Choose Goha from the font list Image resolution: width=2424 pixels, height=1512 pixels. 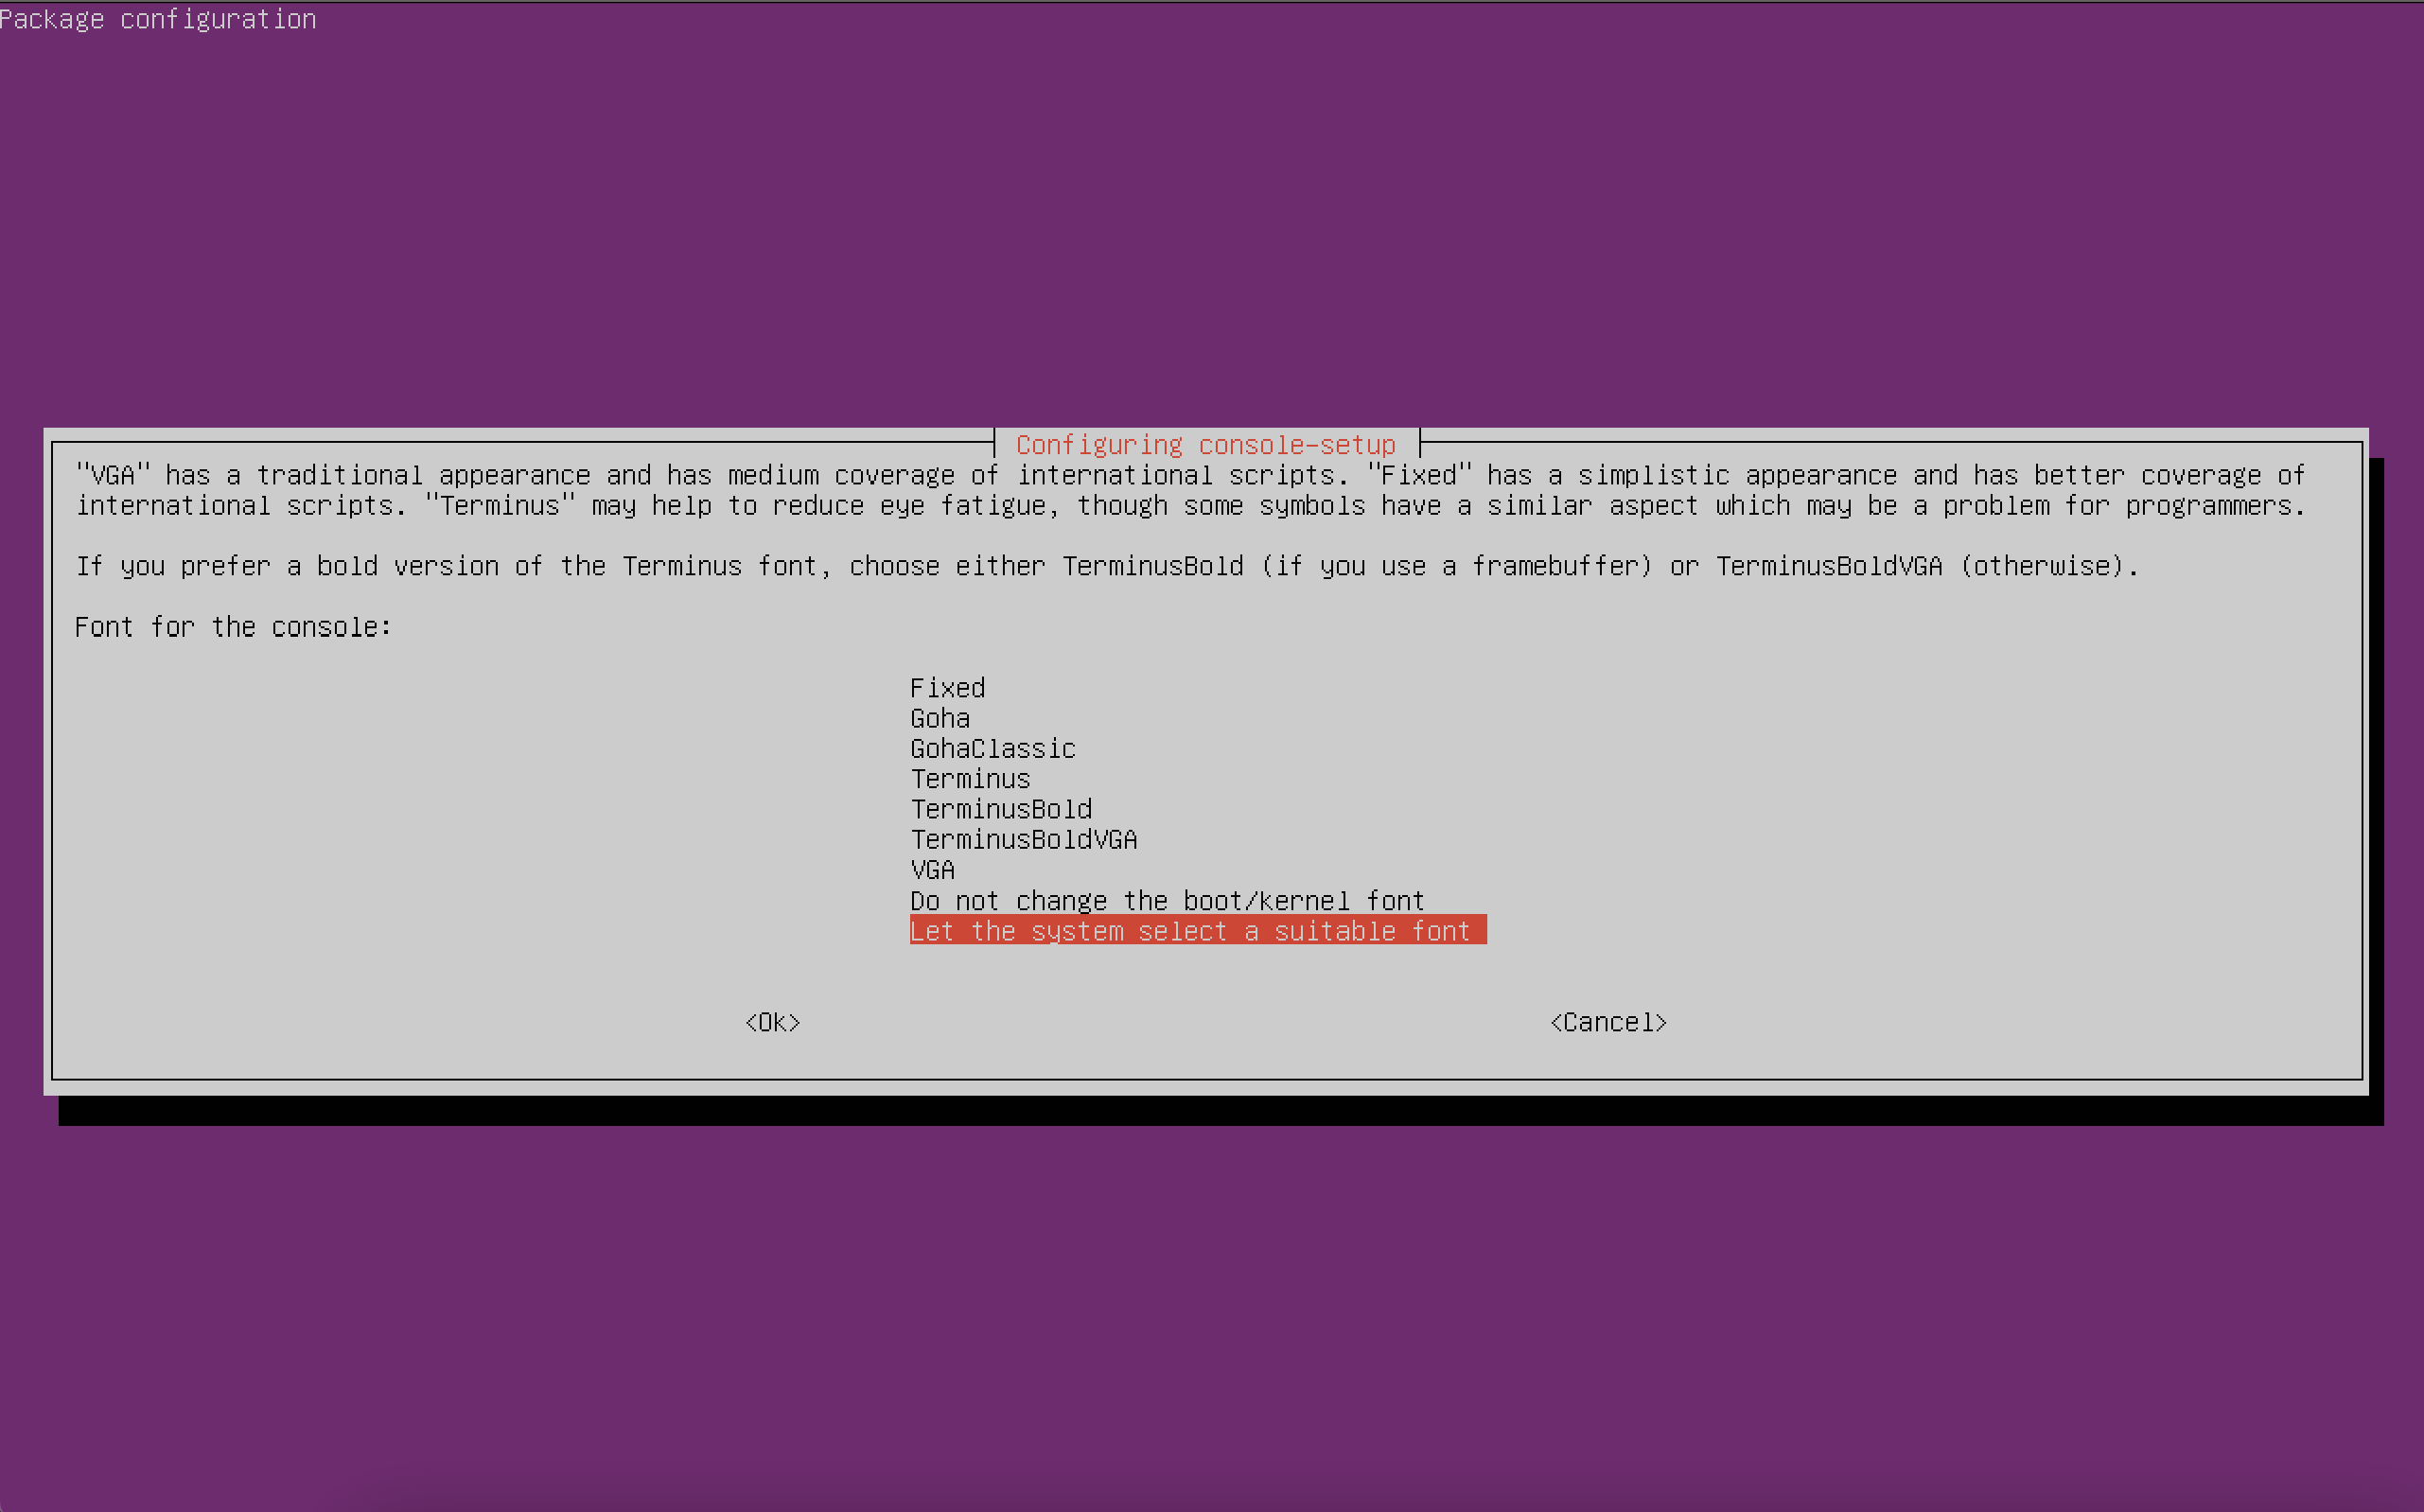point(939,718)
